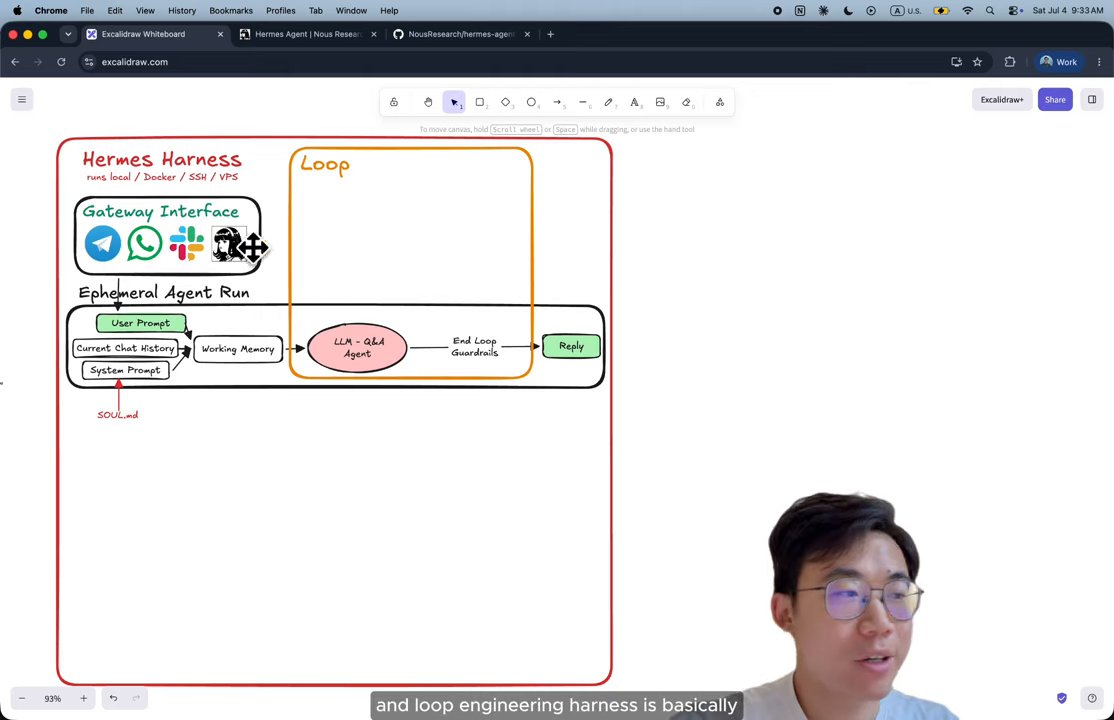1114x720 pixels.
Task: Open the Excalidraw+ link button
Action: click(x=1002, y=100)
